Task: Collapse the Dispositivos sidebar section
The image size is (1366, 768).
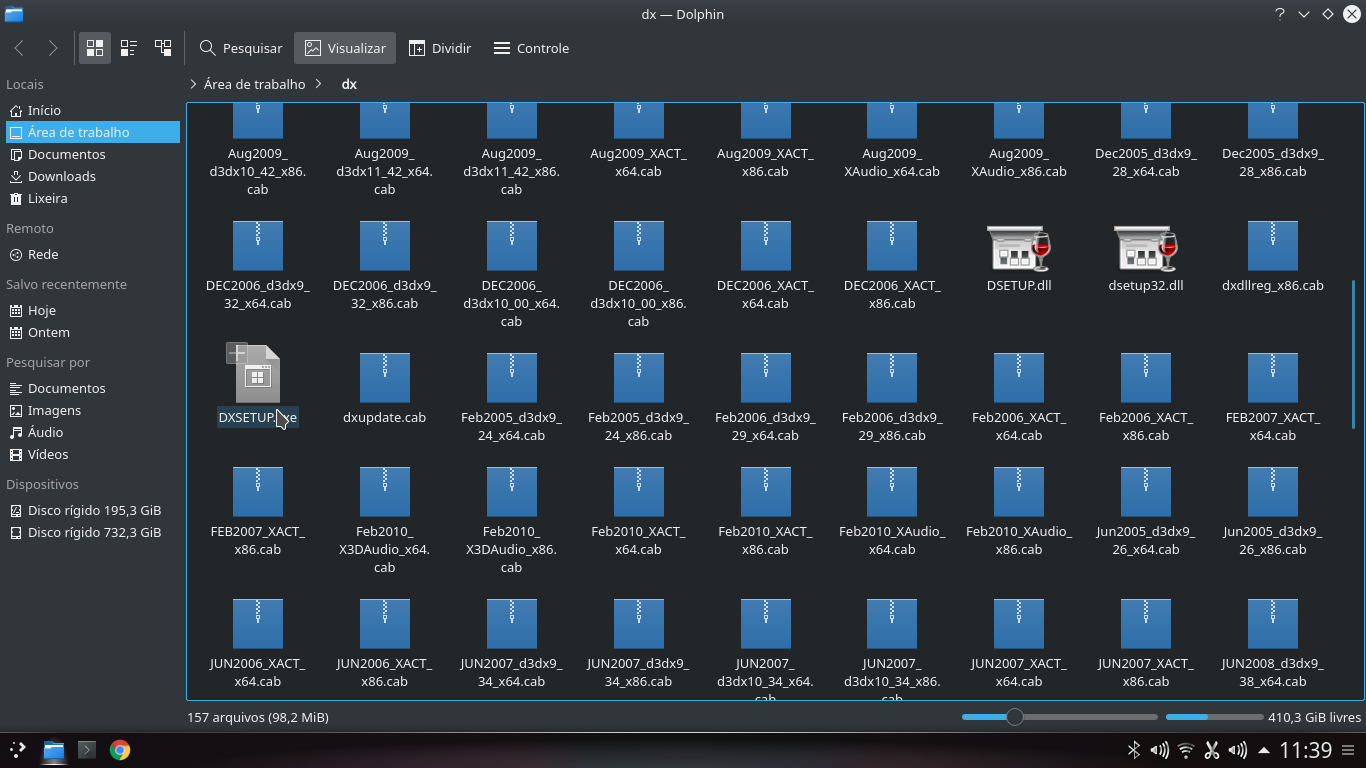Action: [45, 484]
